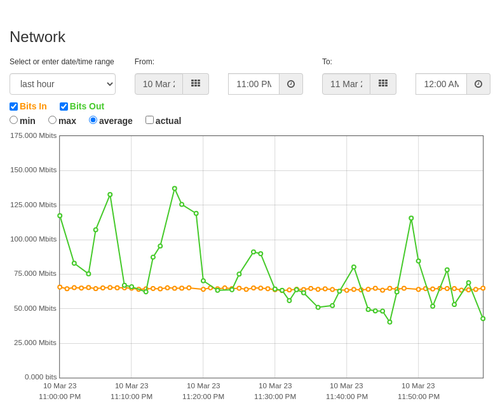Click the To date field '11 Mar'
Screen dimensions: 500x403
[x=346, y=84]
